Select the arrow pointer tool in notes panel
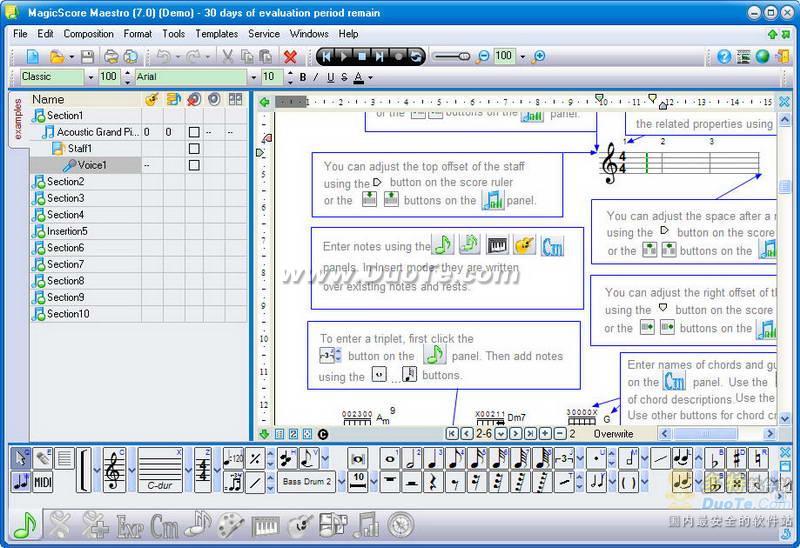This screenshot has width=800, height=548. [20, 459]
